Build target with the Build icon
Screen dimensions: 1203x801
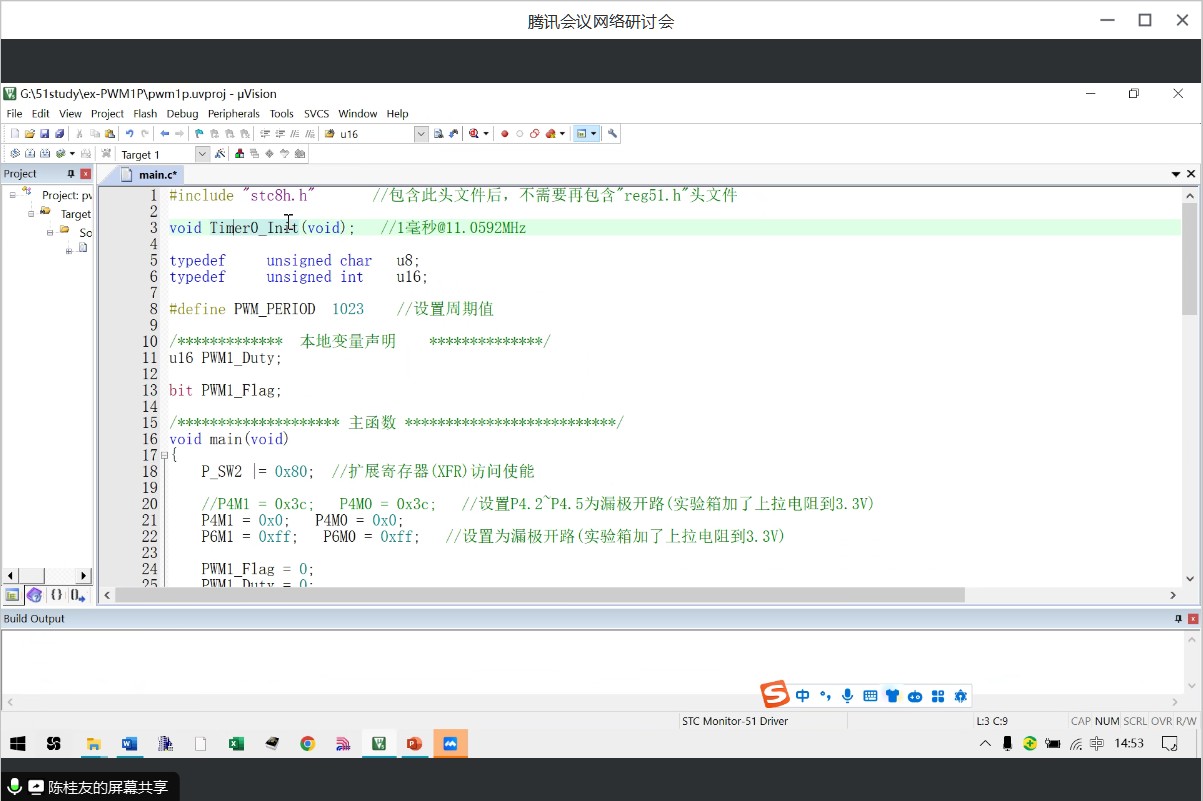click(30, 154)
